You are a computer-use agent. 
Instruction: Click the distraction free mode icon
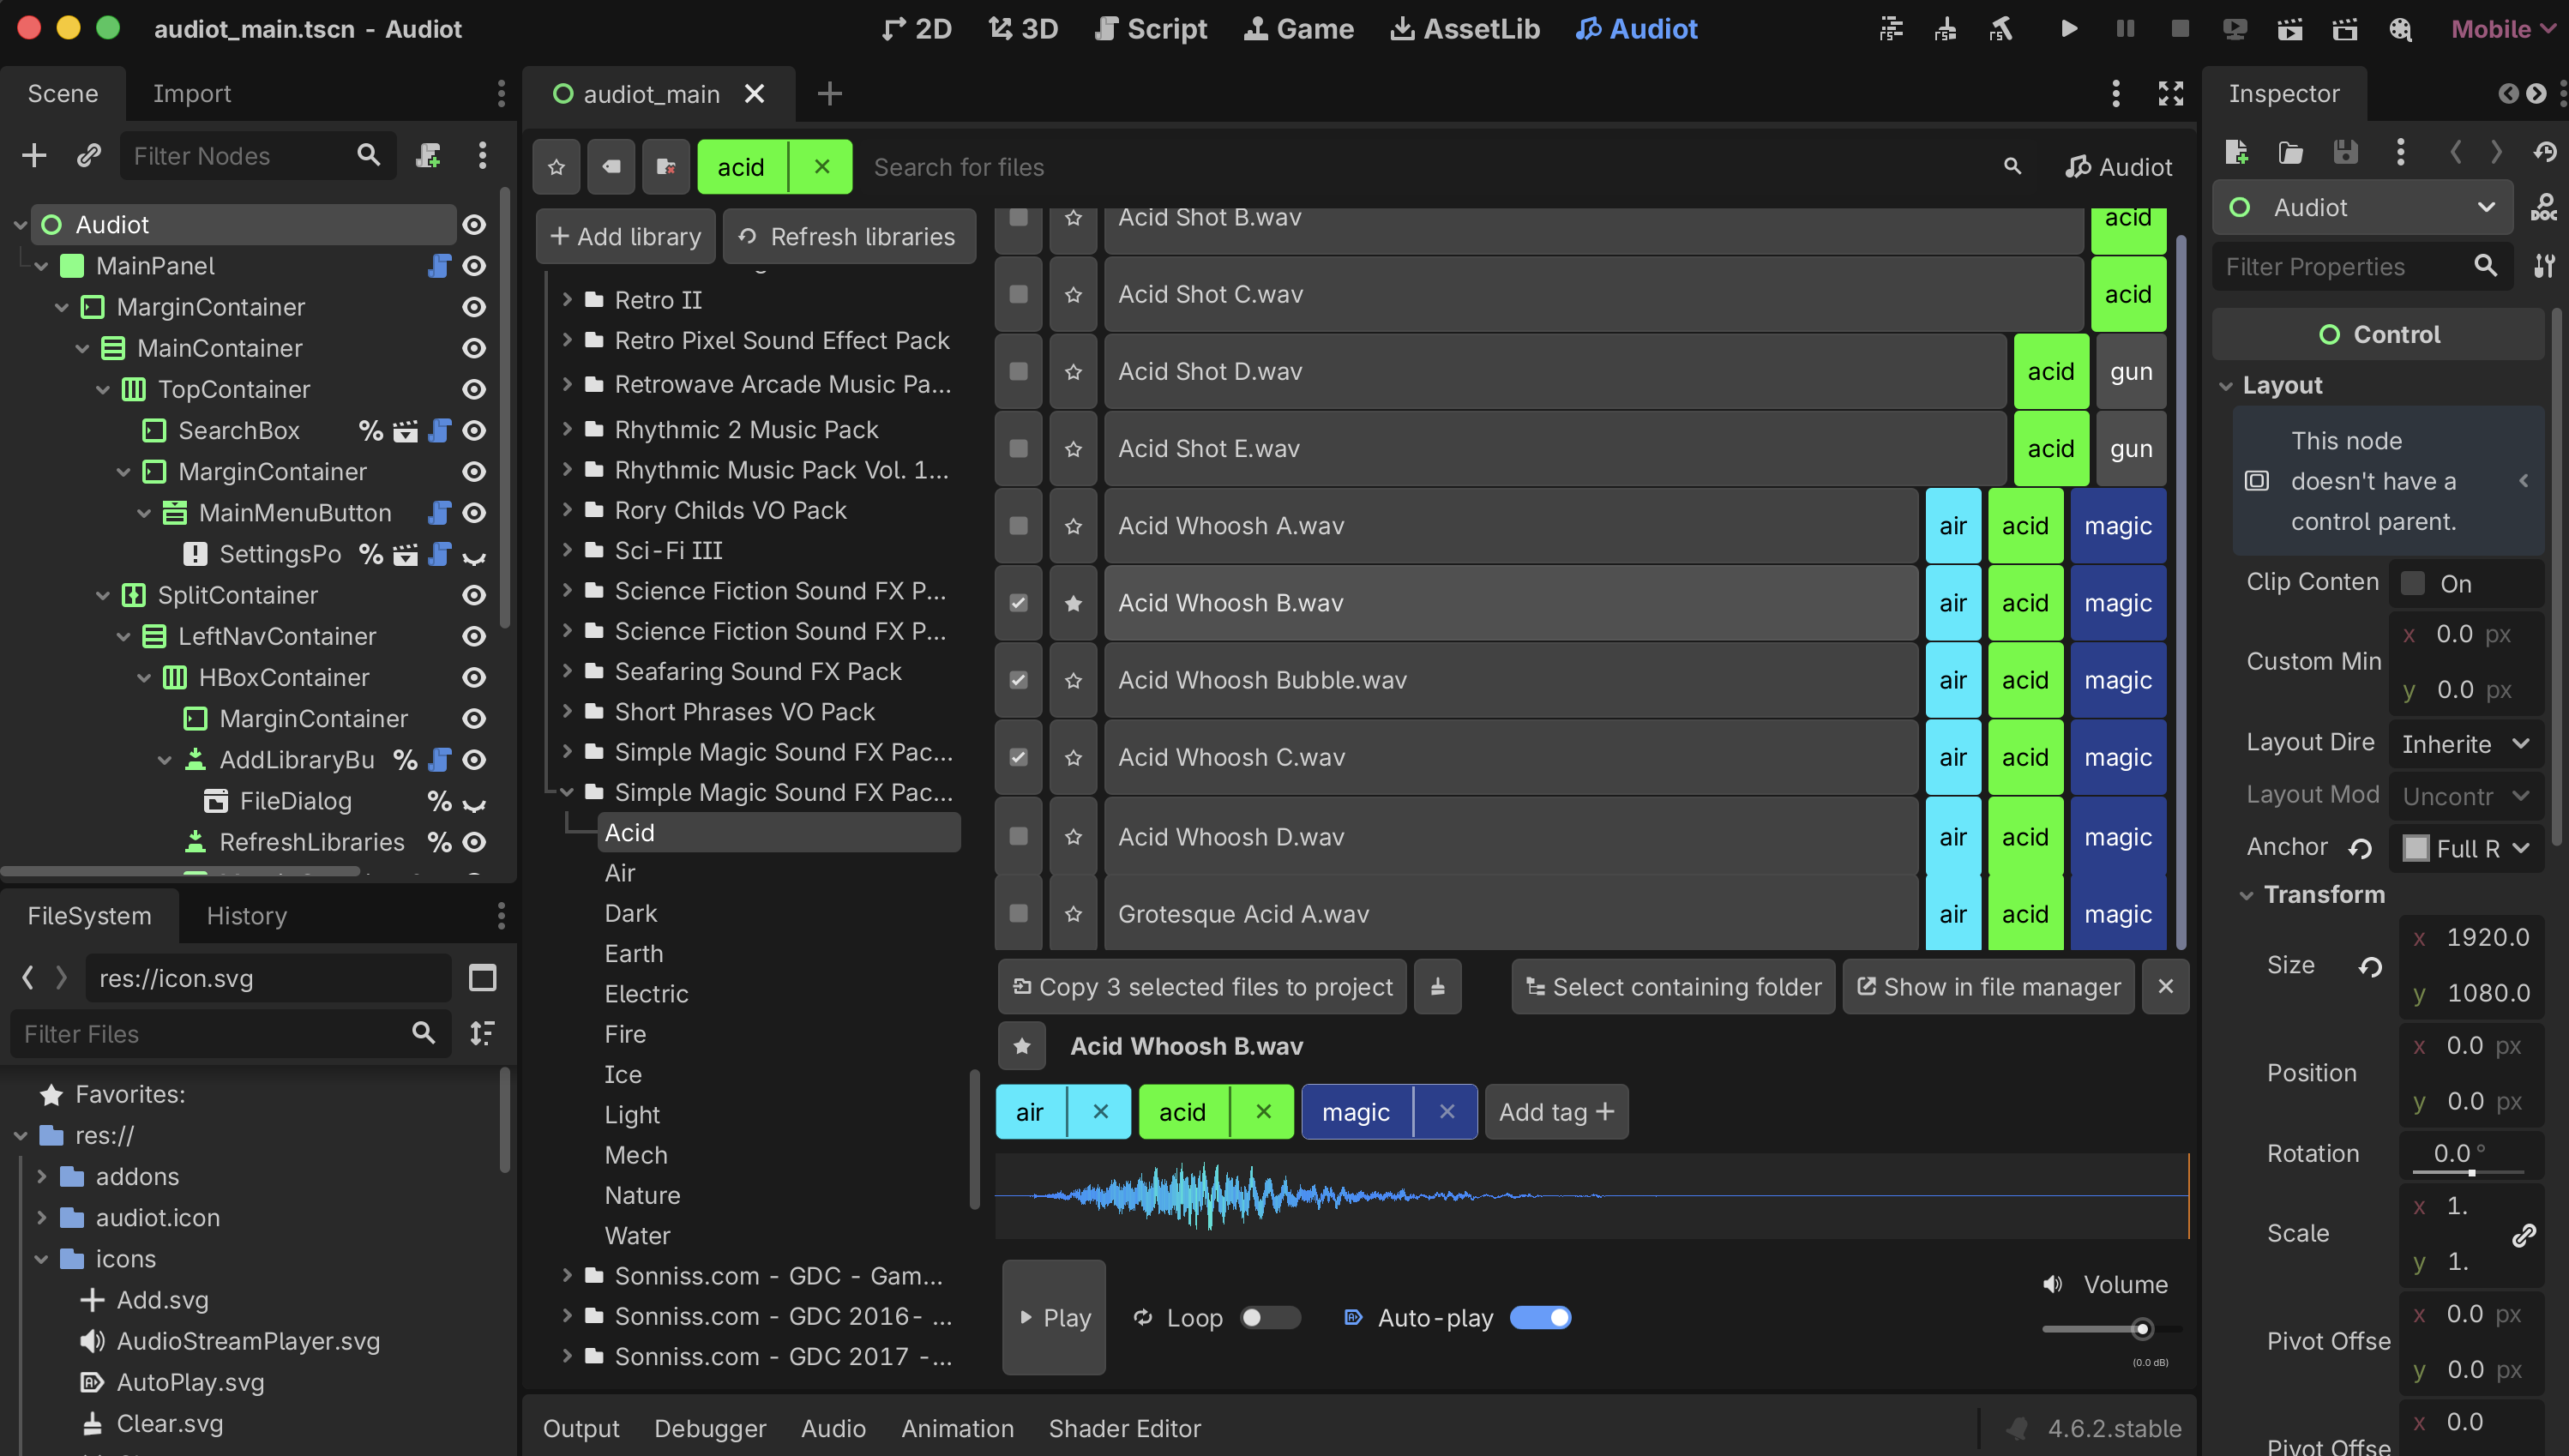click(2170, 94)
